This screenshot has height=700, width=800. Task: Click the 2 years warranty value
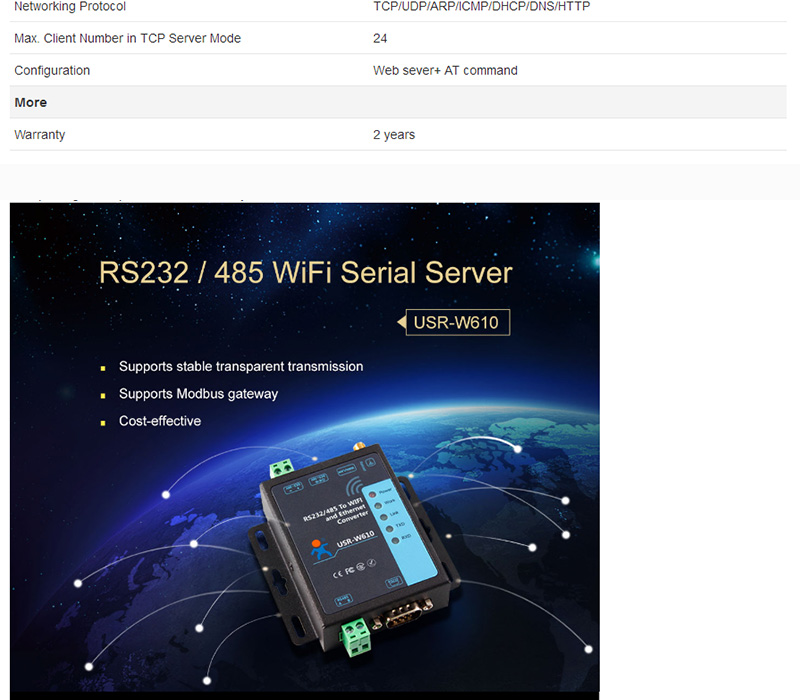click(394, 134)
